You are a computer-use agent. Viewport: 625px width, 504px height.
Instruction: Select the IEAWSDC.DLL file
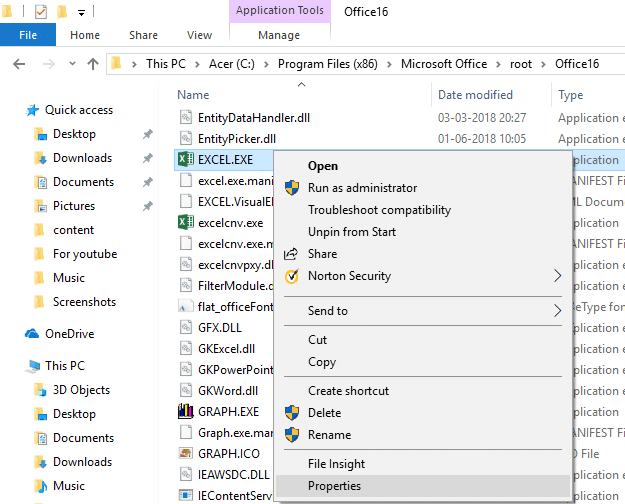click(234, 474)
